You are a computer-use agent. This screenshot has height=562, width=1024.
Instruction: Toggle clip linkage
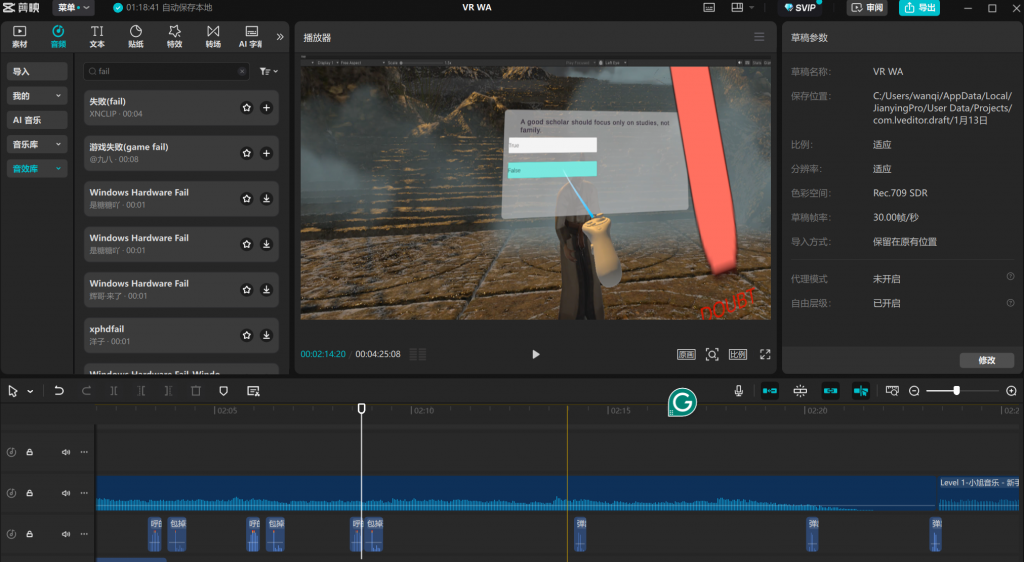[830, 390]
